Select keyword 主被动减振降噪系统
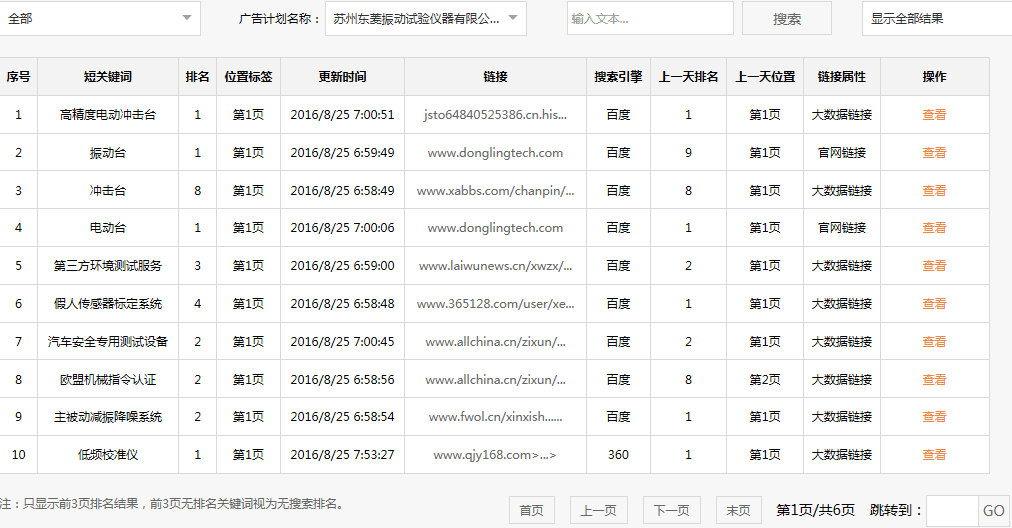Viewport: 1012px width, 528px height. pos(108,417)
